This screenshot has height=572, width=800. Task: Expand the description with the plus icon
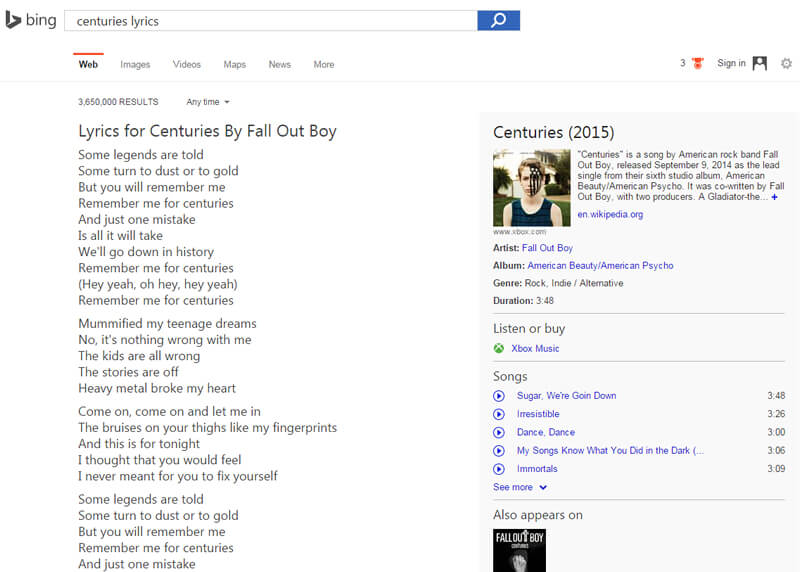(774, 197)
